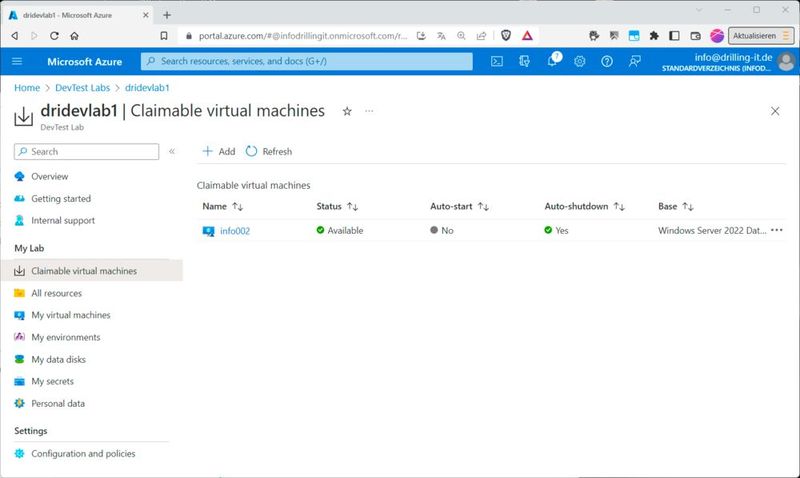
Task: Open the Directories and subscriptions filter
Action: 524,61
